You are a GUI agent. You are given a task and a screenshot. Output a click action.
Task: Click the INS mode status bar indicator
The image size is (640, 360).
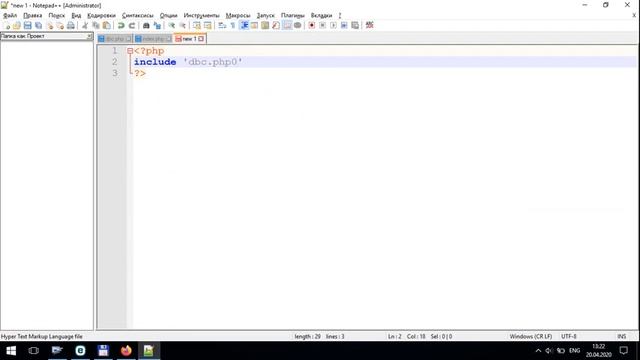coord(622,337)
